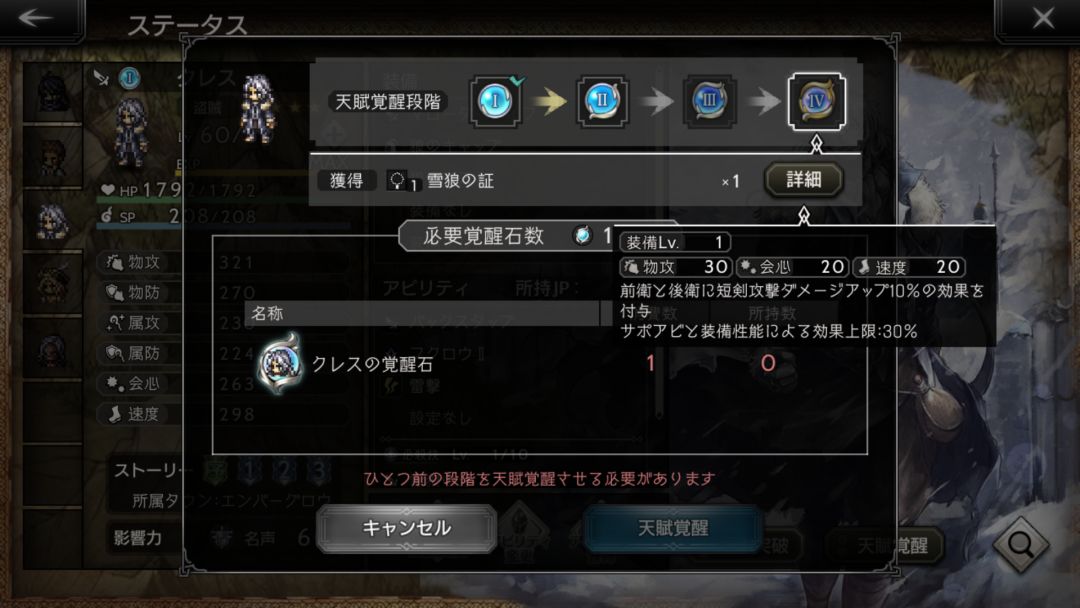Tap the magnifying glass zoom icon

(1021, 545)
